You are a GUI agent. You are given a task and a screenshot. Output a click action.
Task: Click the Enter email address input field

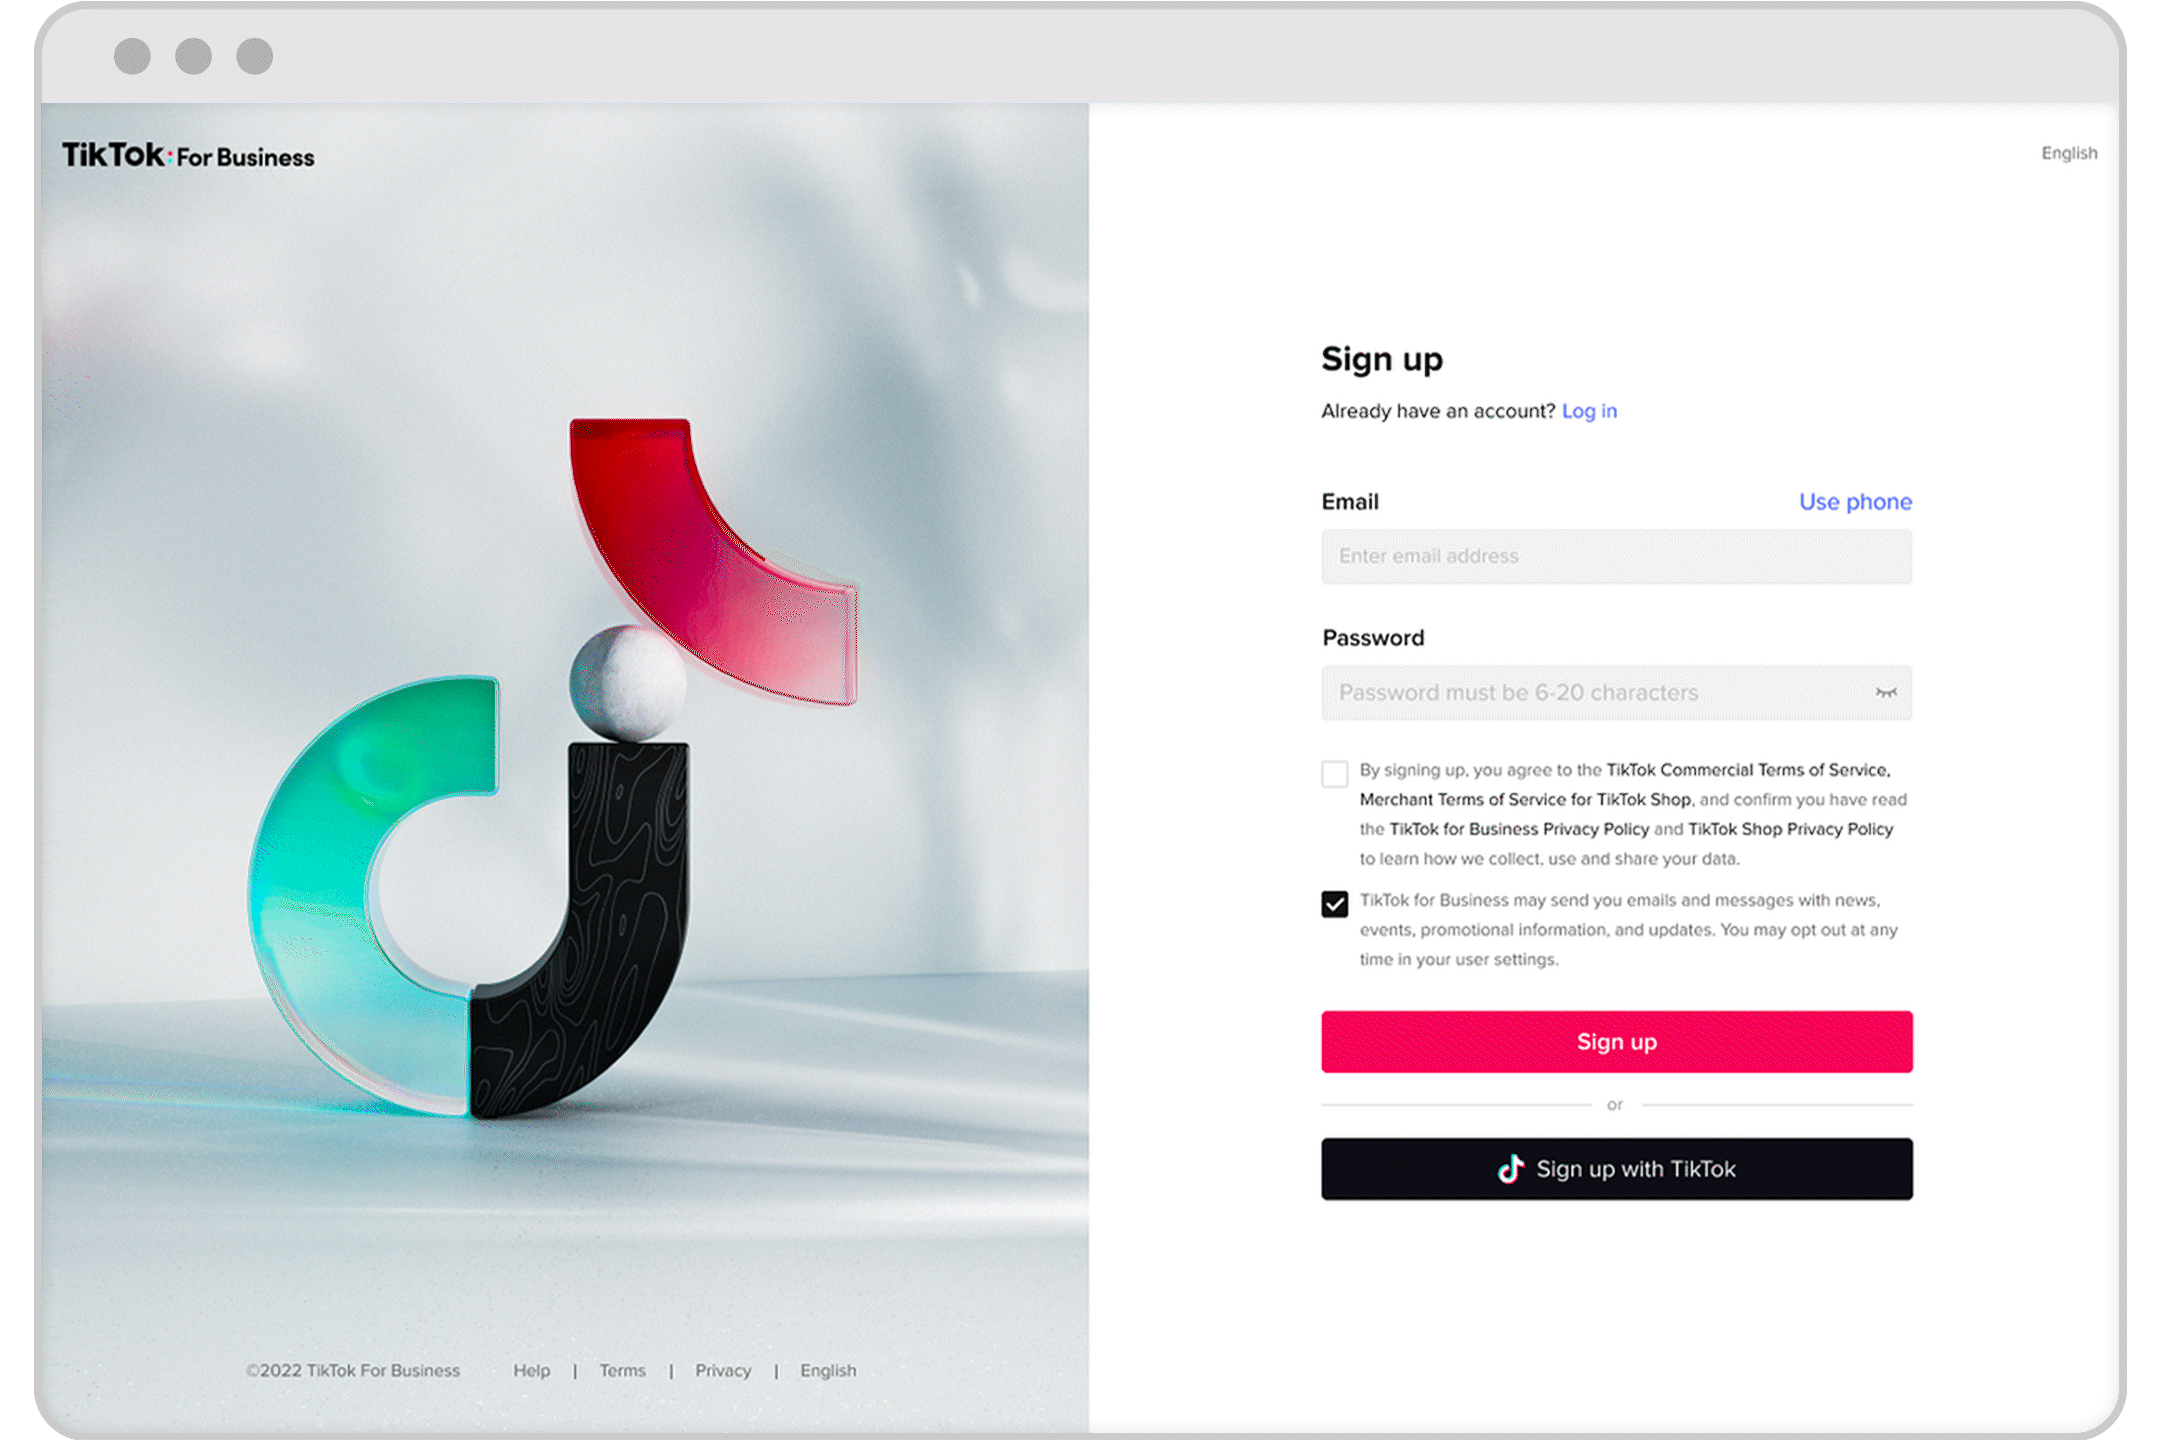[x=1614, y=556]
